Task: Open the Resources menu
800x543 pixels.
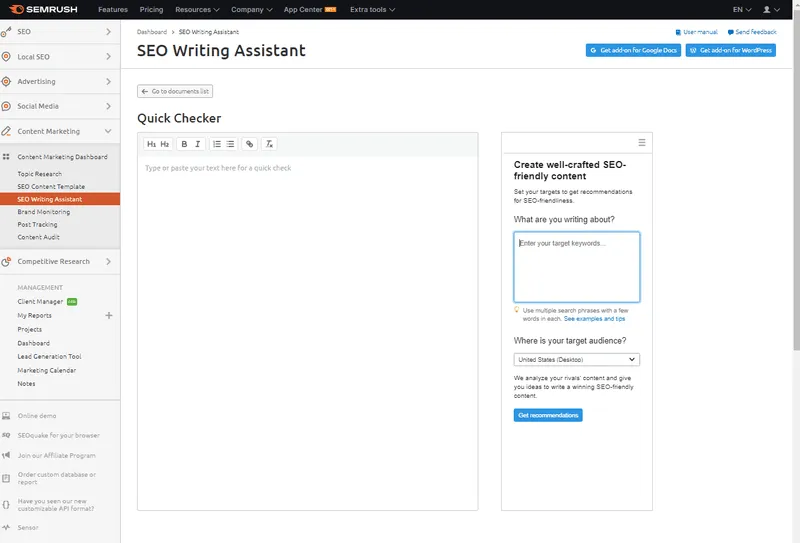Action: pyautogui.click(x=197, y=9)
